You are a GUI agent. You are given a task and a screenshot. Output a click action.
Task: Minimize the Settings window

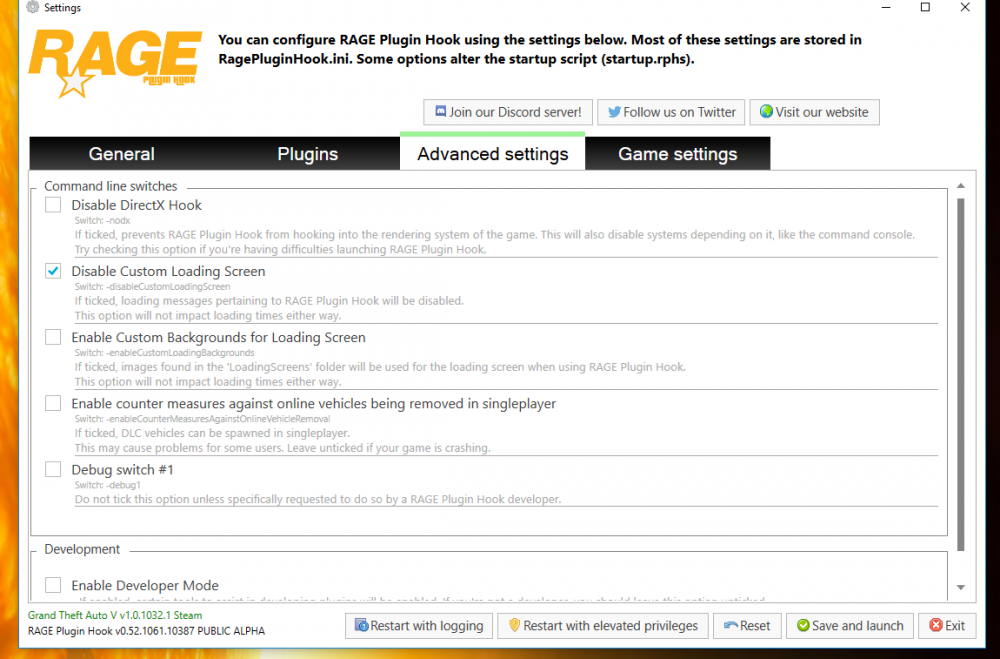click(886, 8)
